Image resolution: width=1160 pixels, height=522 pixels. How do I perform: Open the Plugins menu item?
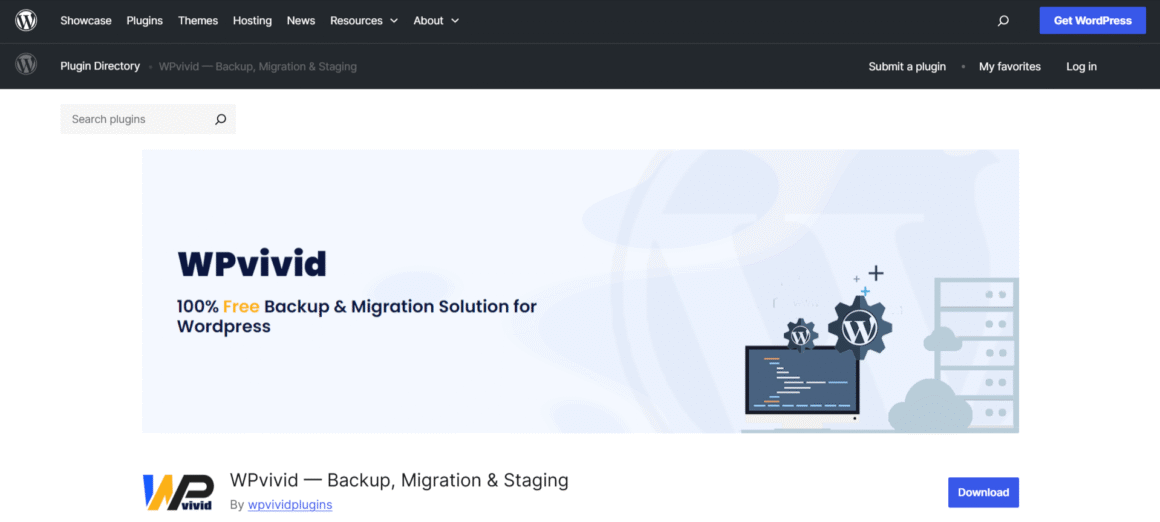[144, 21]
